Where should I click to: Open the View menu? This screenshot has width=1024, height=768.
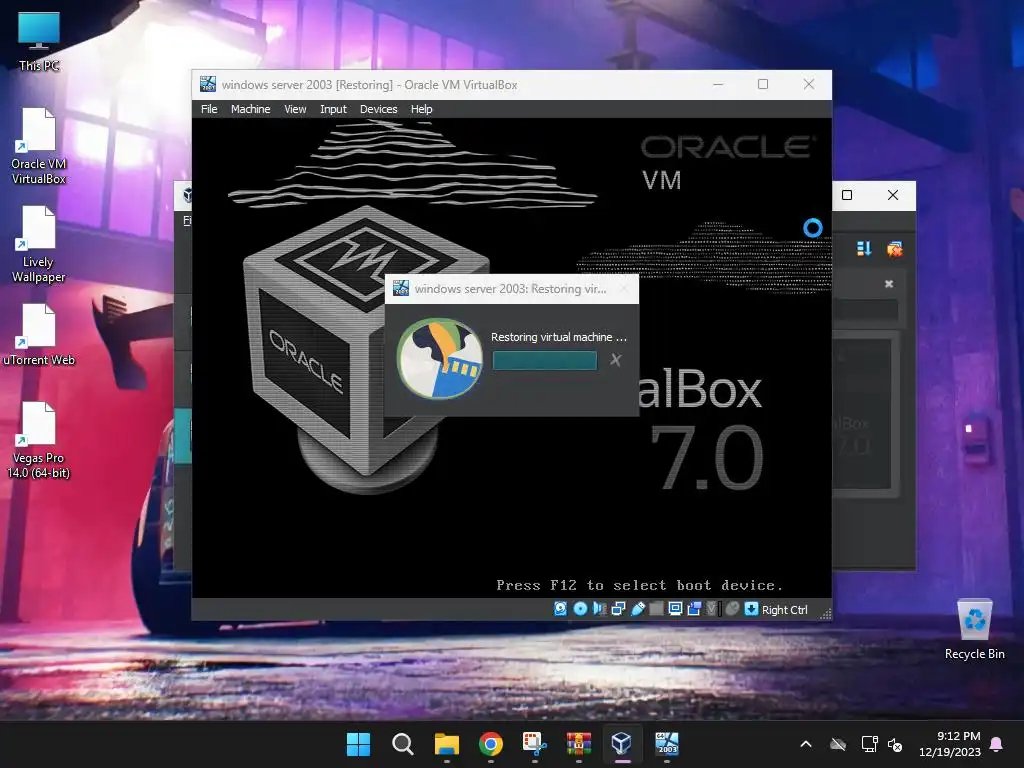pos(295,109)
